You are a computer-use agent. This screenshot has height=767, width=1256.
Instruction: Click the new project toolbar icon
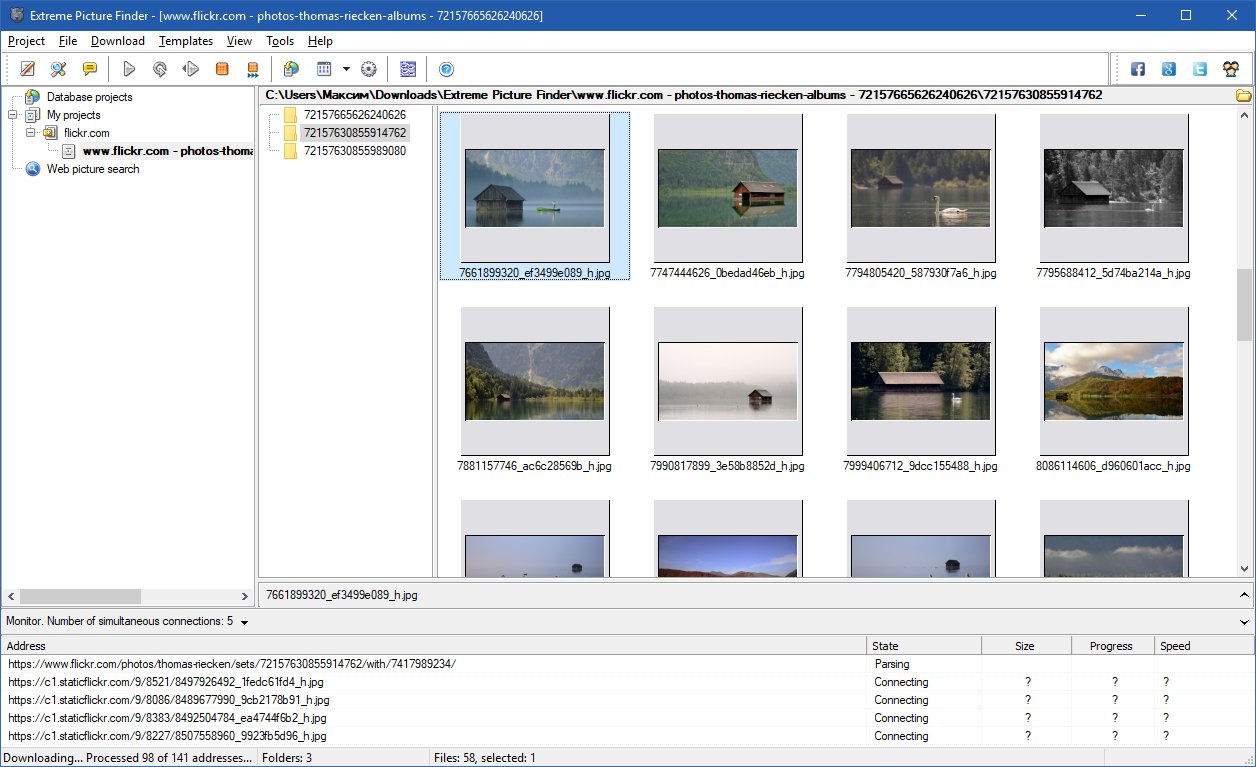pyautogui.click(x=28, y=69)
